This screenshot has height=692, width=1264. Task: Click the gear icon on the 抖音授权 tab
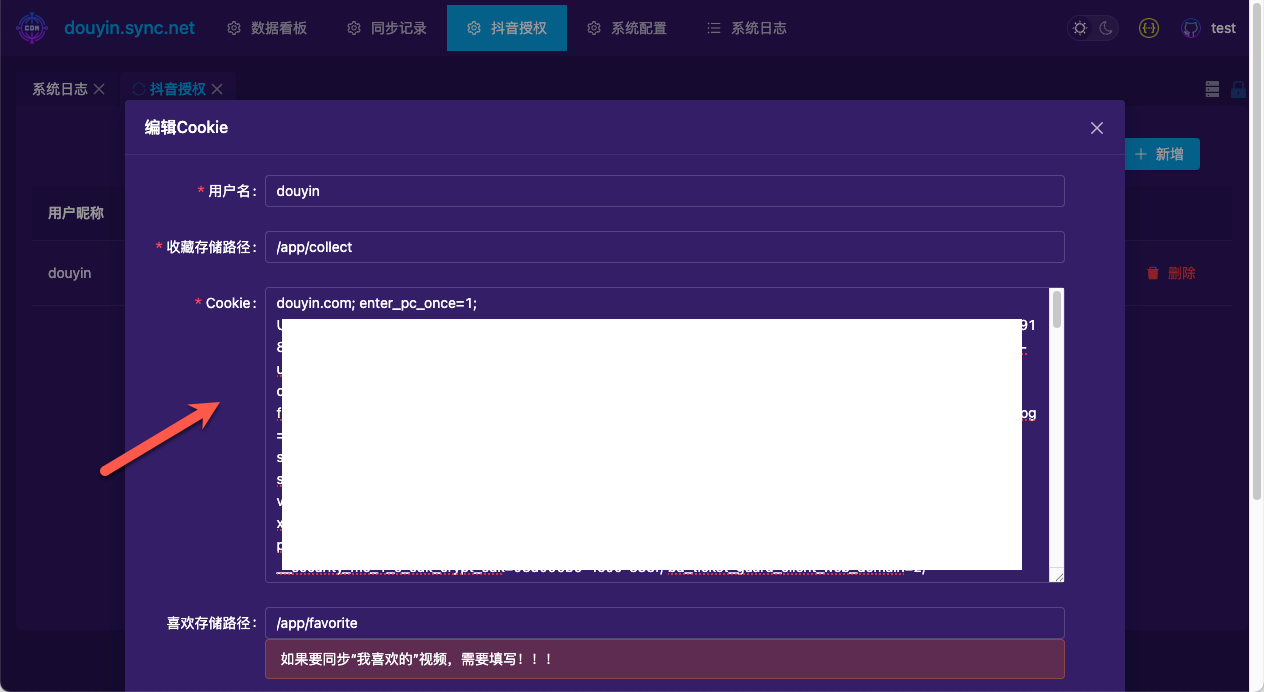click(474, 28)
